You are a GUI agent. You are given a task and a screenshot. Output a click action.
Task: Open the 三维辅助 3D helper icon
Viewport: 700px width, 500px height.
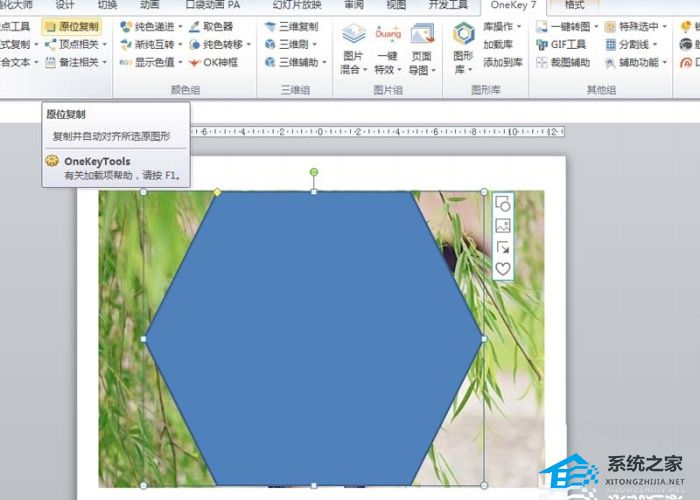[x=270, y=62]
